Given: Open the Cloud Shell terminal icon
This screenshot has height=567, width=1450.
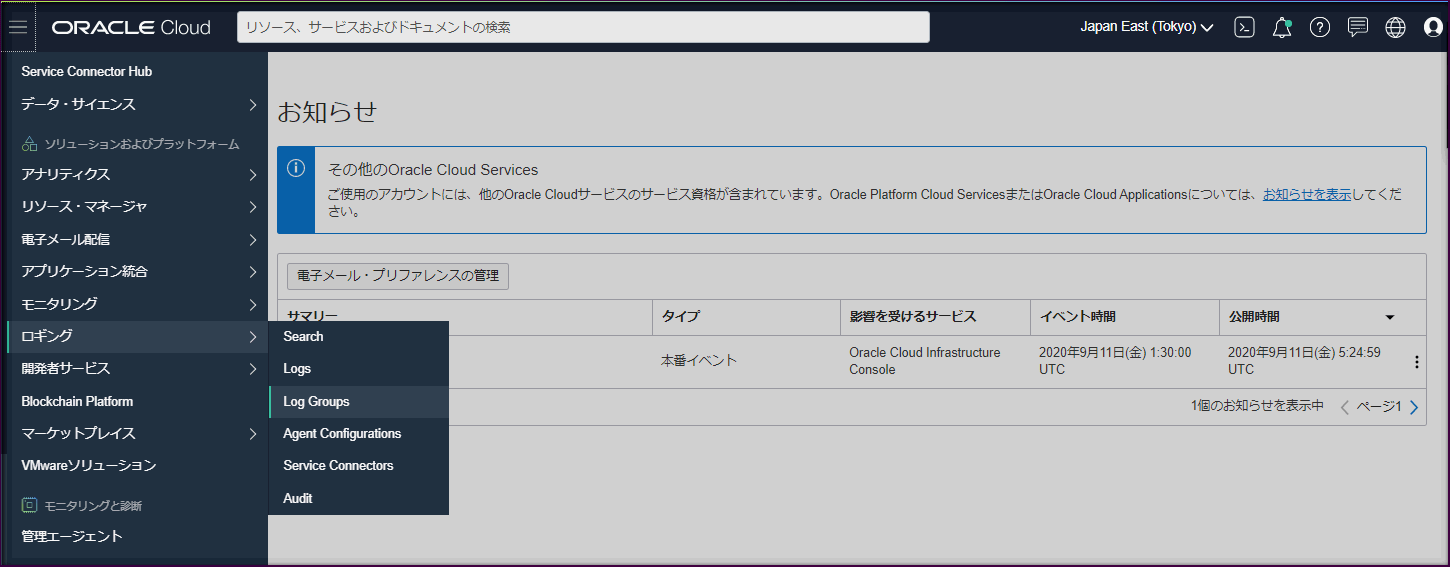Looking at the screenshot, I should coord(1244,27).
